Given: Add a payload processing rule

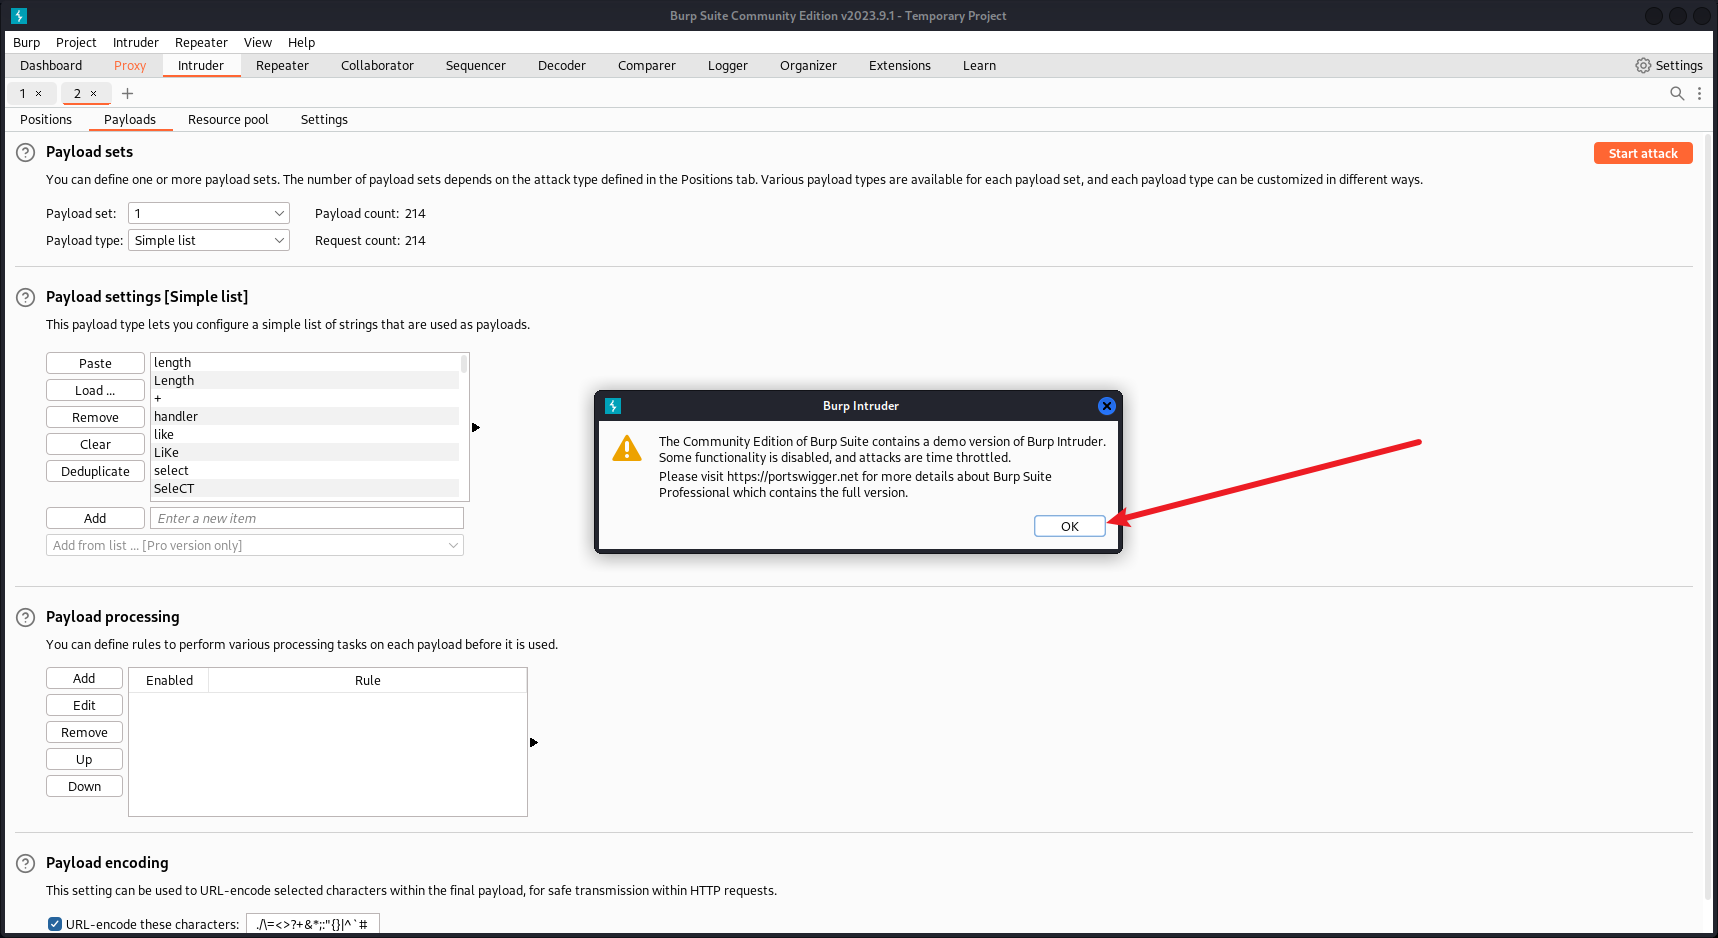Looking at the screenshot, I should (84, 678).
